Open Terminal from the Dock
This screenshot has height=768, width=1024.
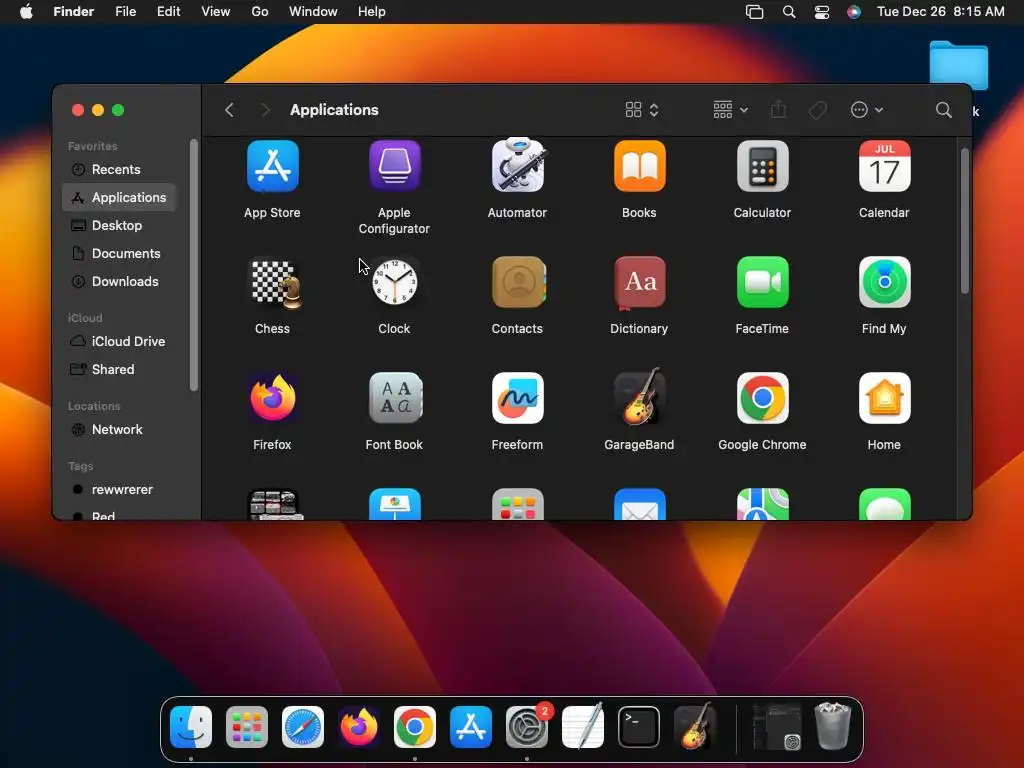(x=639, y=727)
